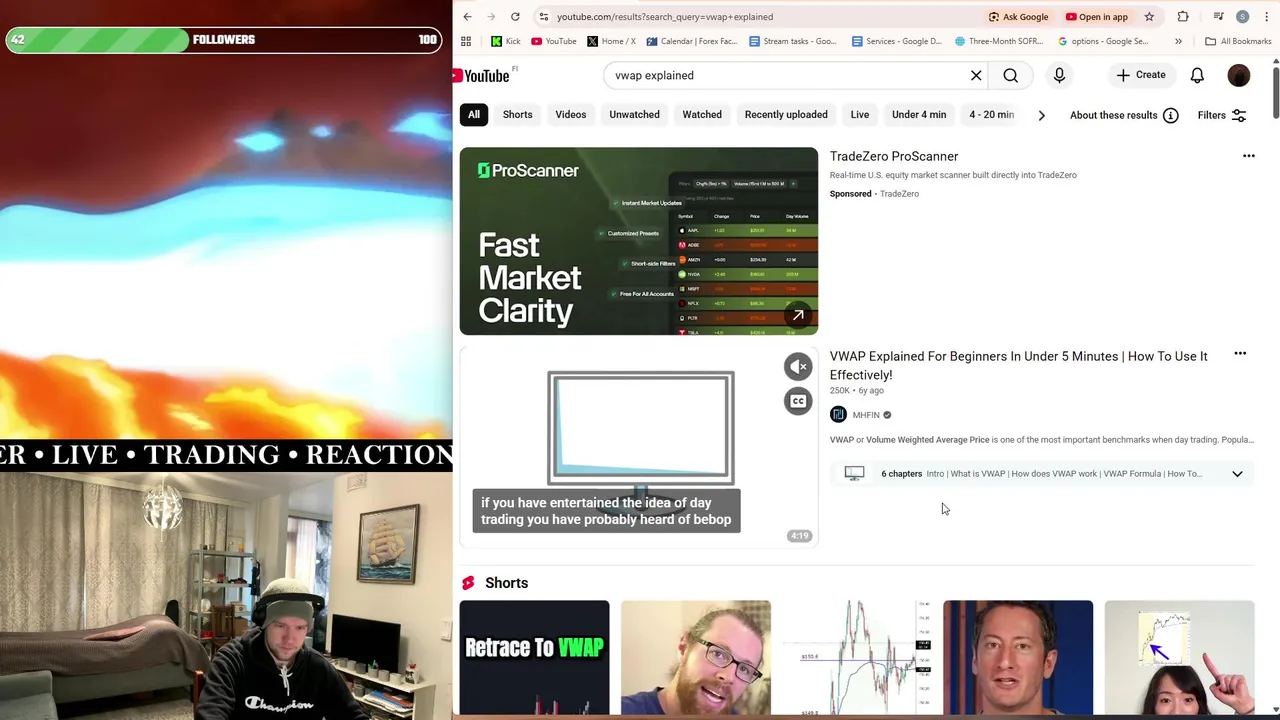Click the About these results info icon

tap(1171, 115)
